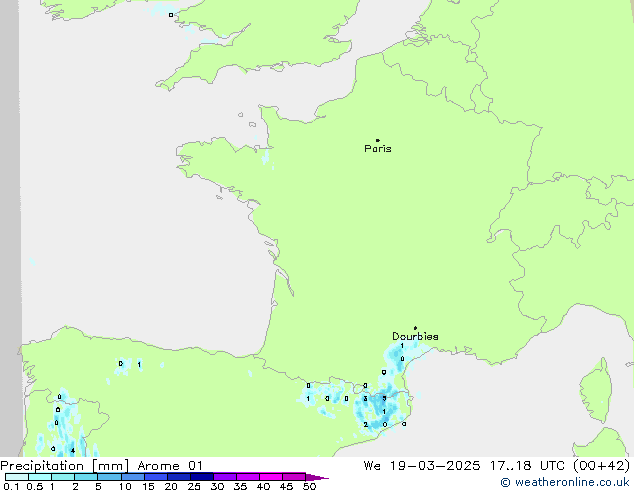Click the purple arrow tip beyond 50

[x=317, y=477]
